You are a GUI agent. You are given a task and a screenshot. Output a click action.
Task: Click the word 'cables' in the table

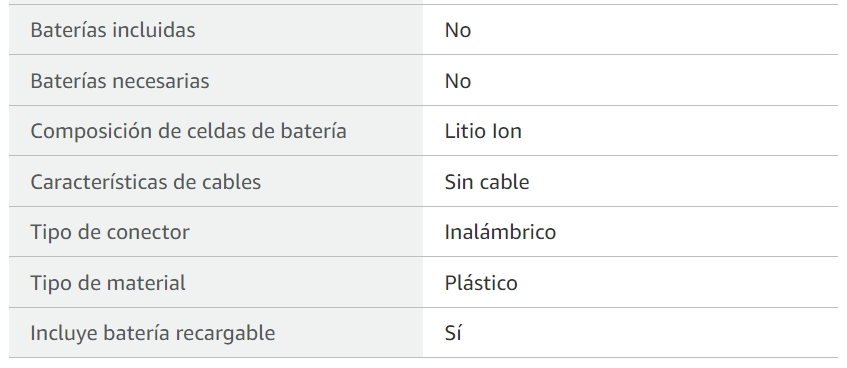click(231, 182)
